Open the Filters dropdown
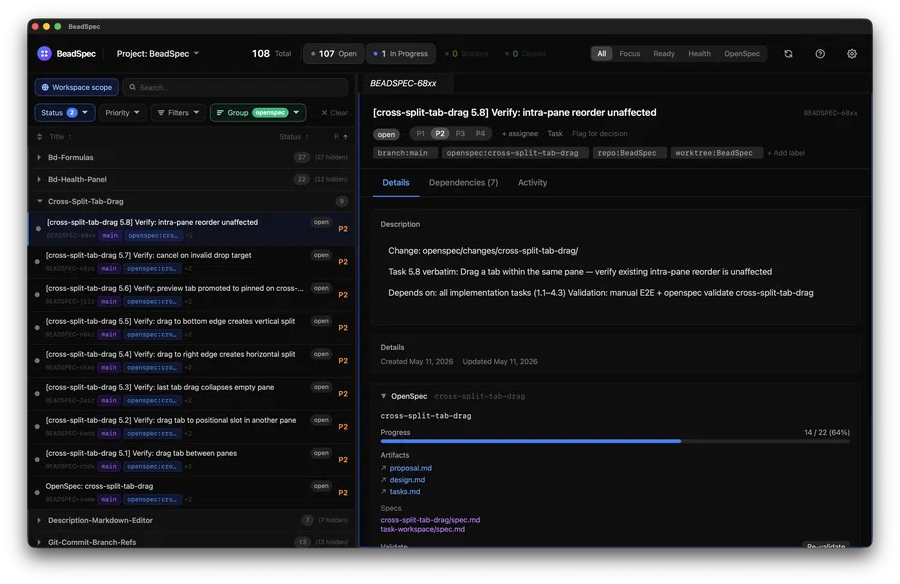This screenshot has height=584, width=900. click(178, 113)
